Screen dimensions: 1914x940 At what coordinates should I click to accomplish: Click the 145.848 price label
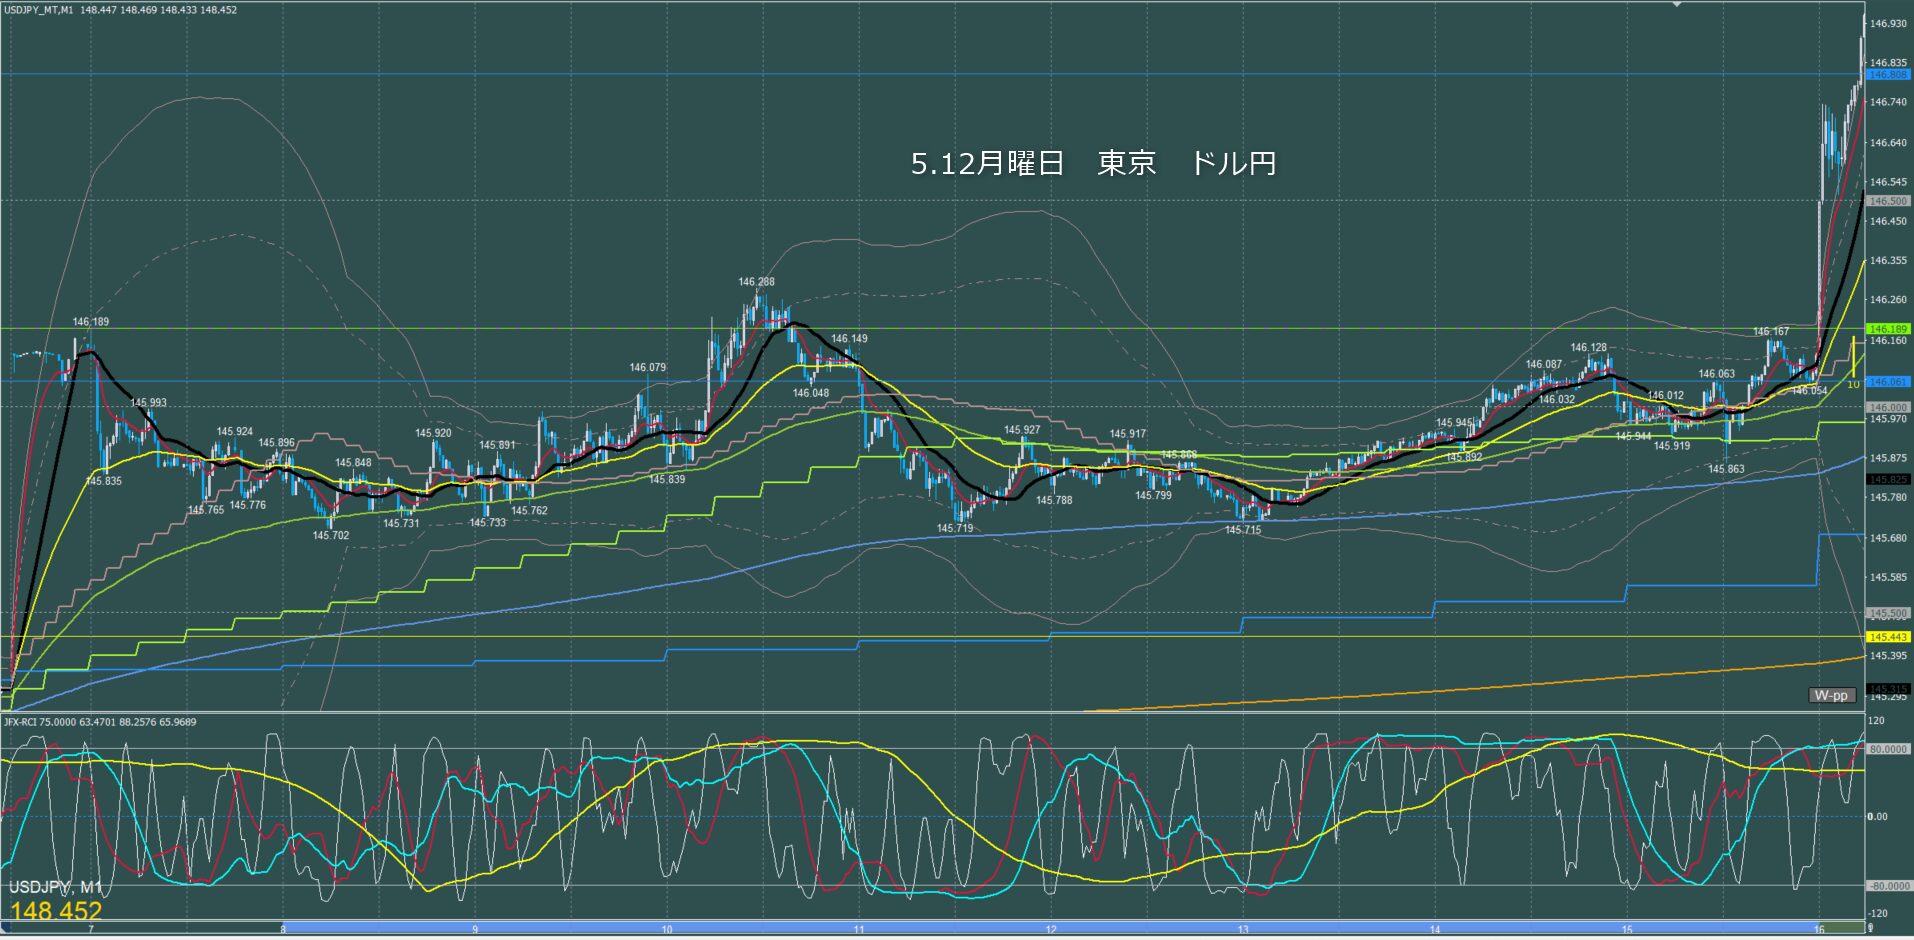point(353,463)
